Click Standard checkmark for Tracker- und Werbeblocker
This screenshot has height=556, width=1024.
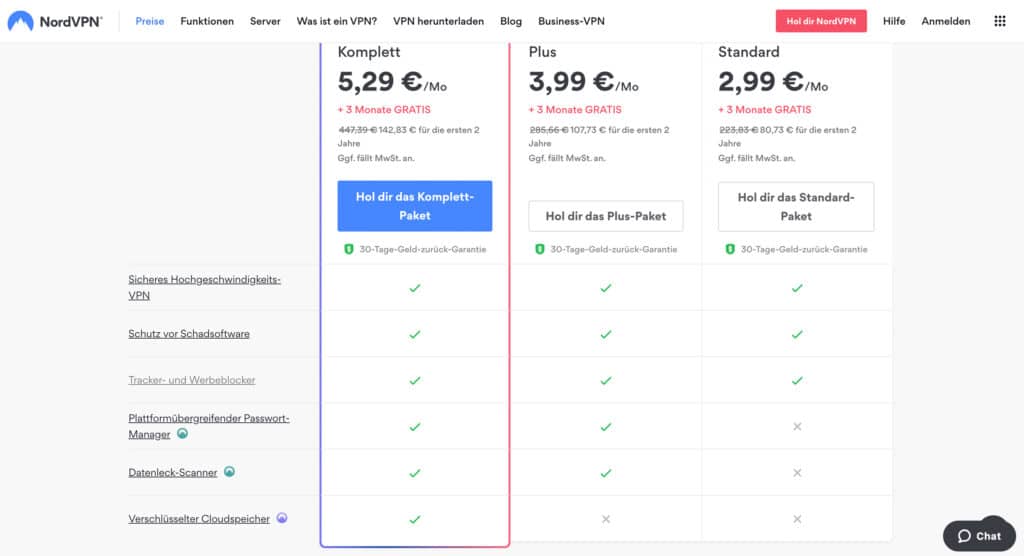(797, 380)
